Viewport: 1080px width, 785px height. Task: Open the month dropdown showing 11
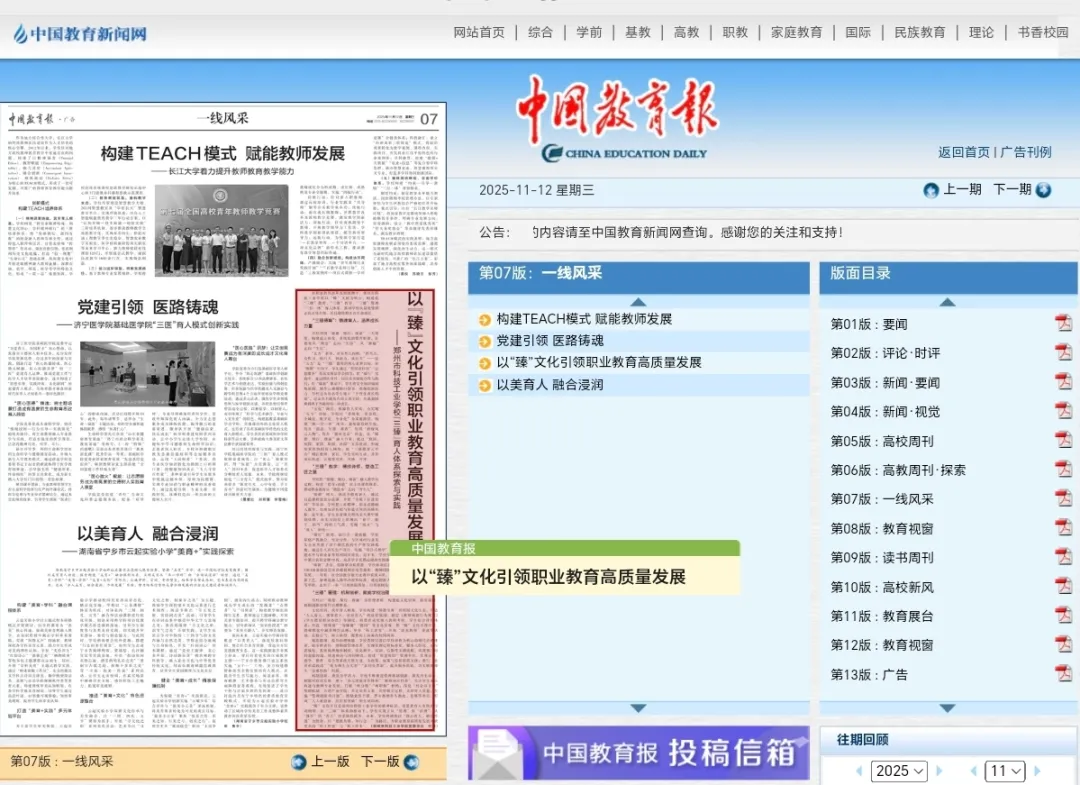coord(1005,771)
